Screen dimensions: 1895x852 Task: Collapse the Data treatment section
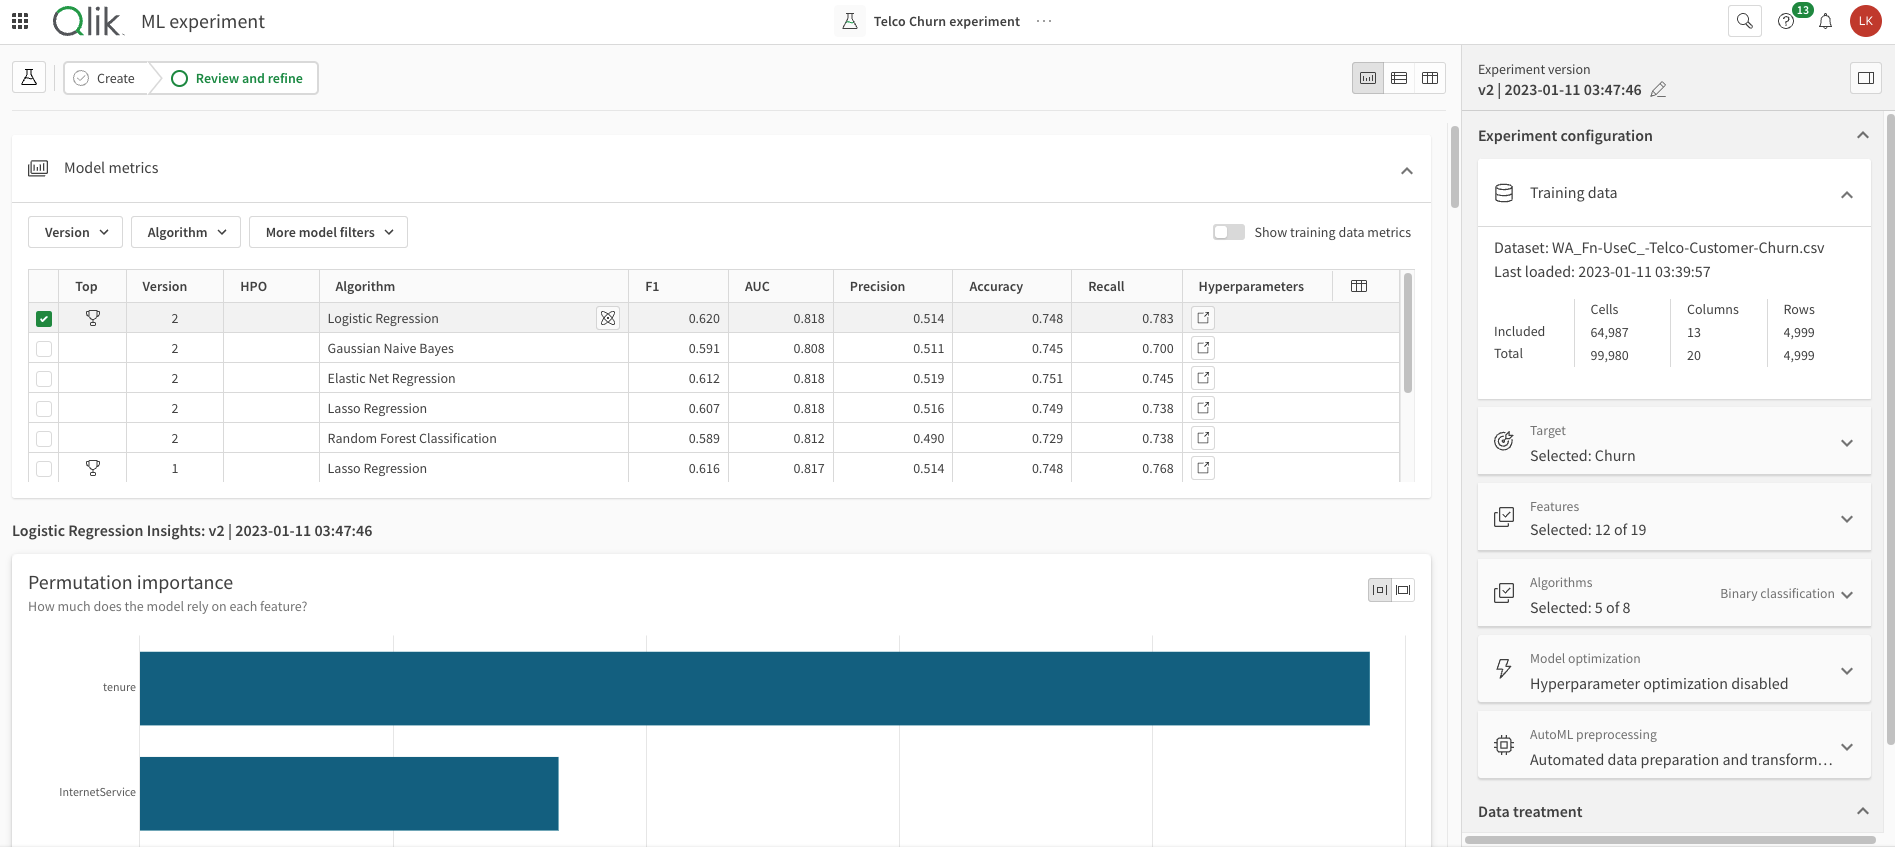coord(1863,811)
